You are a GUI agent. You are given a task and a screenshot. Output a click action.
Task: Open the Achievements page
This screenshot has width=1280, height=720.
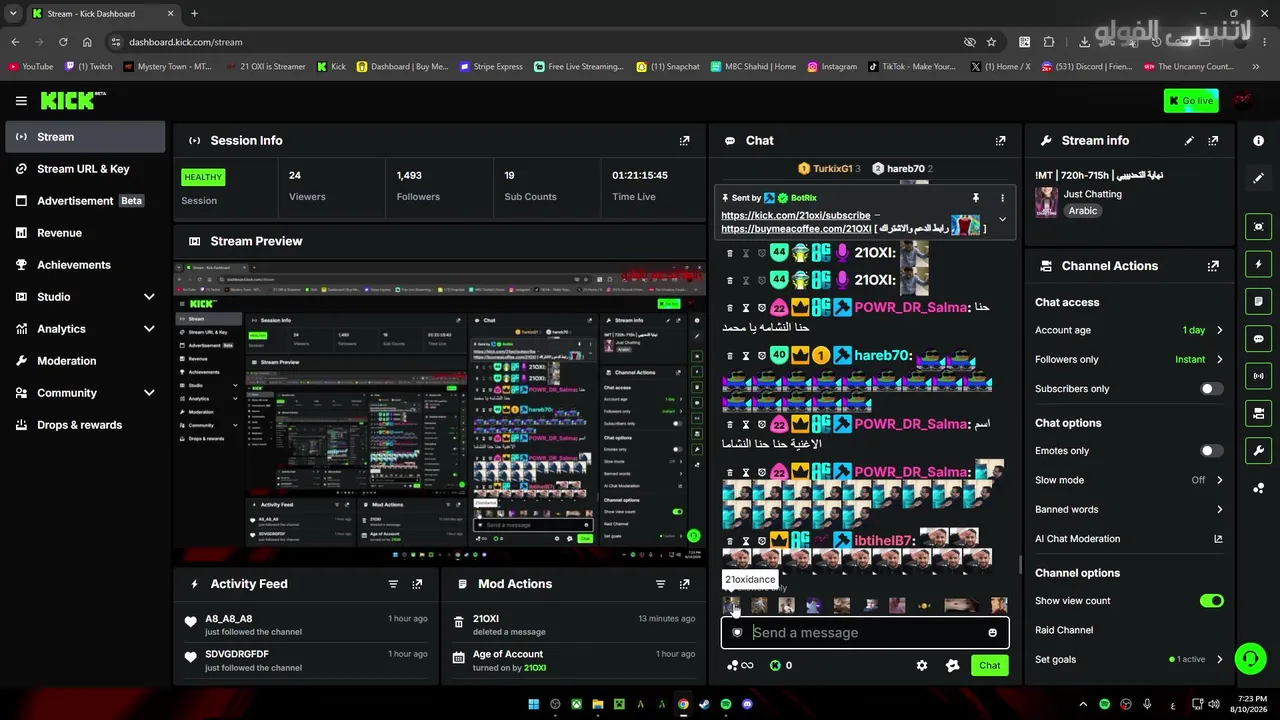[x=85, y=265]
